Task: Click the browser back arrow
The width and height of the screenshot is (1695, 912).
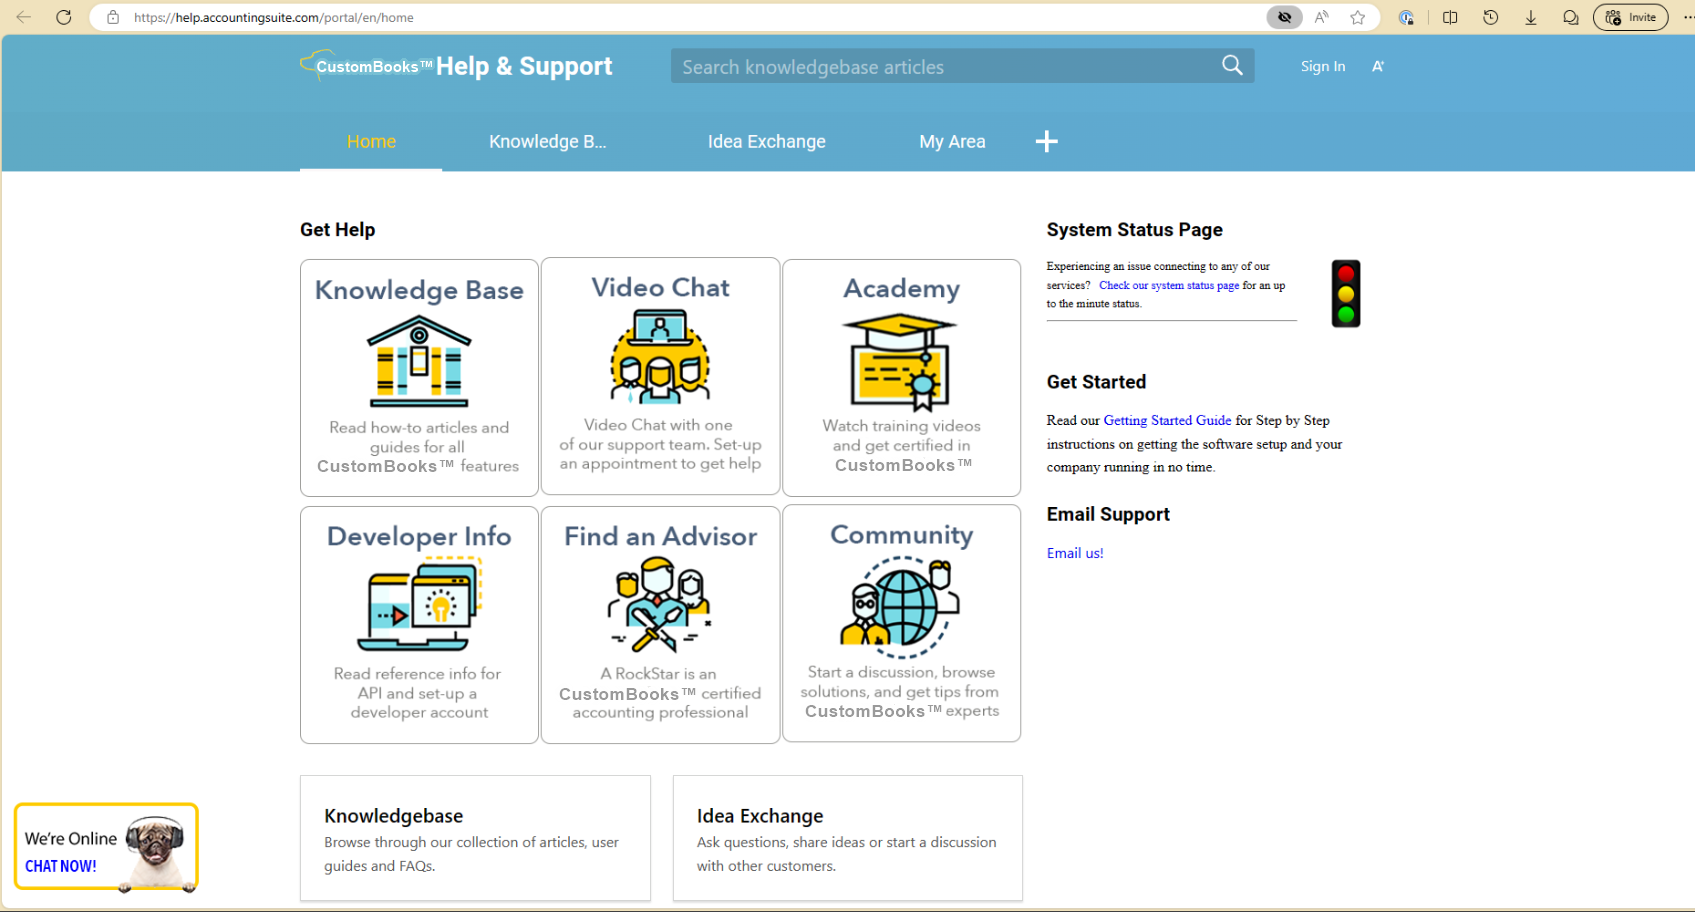Action: point(23,17)
